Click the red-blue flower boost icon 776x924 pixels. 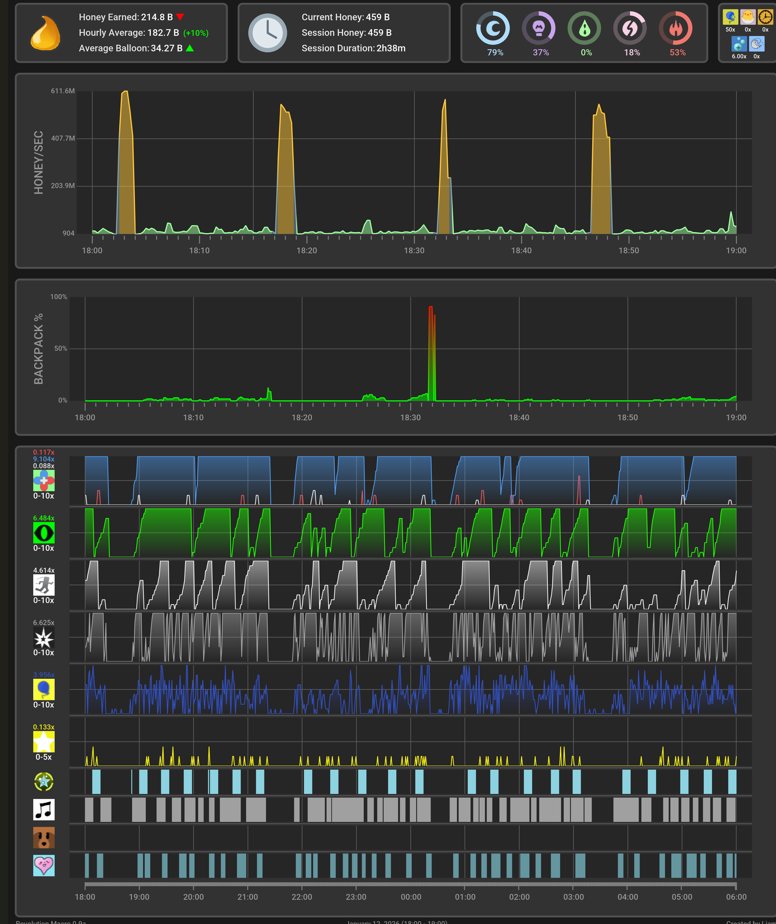click(44, 481)
